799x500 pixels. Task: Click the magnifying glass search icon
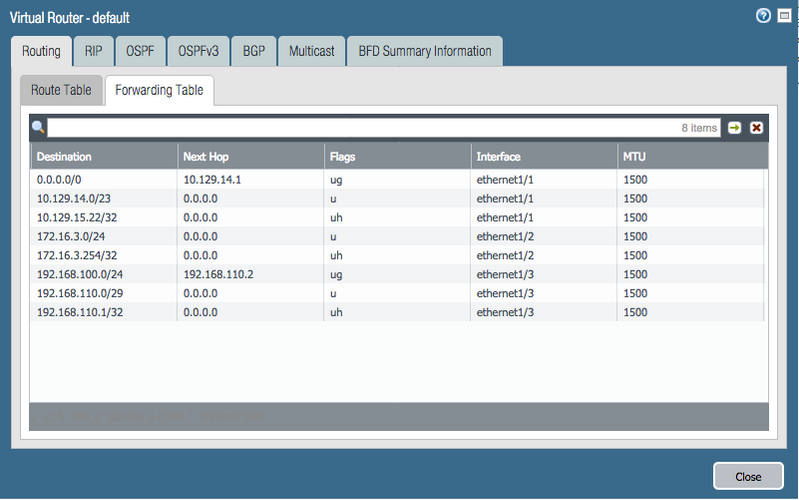click(38, 128)
